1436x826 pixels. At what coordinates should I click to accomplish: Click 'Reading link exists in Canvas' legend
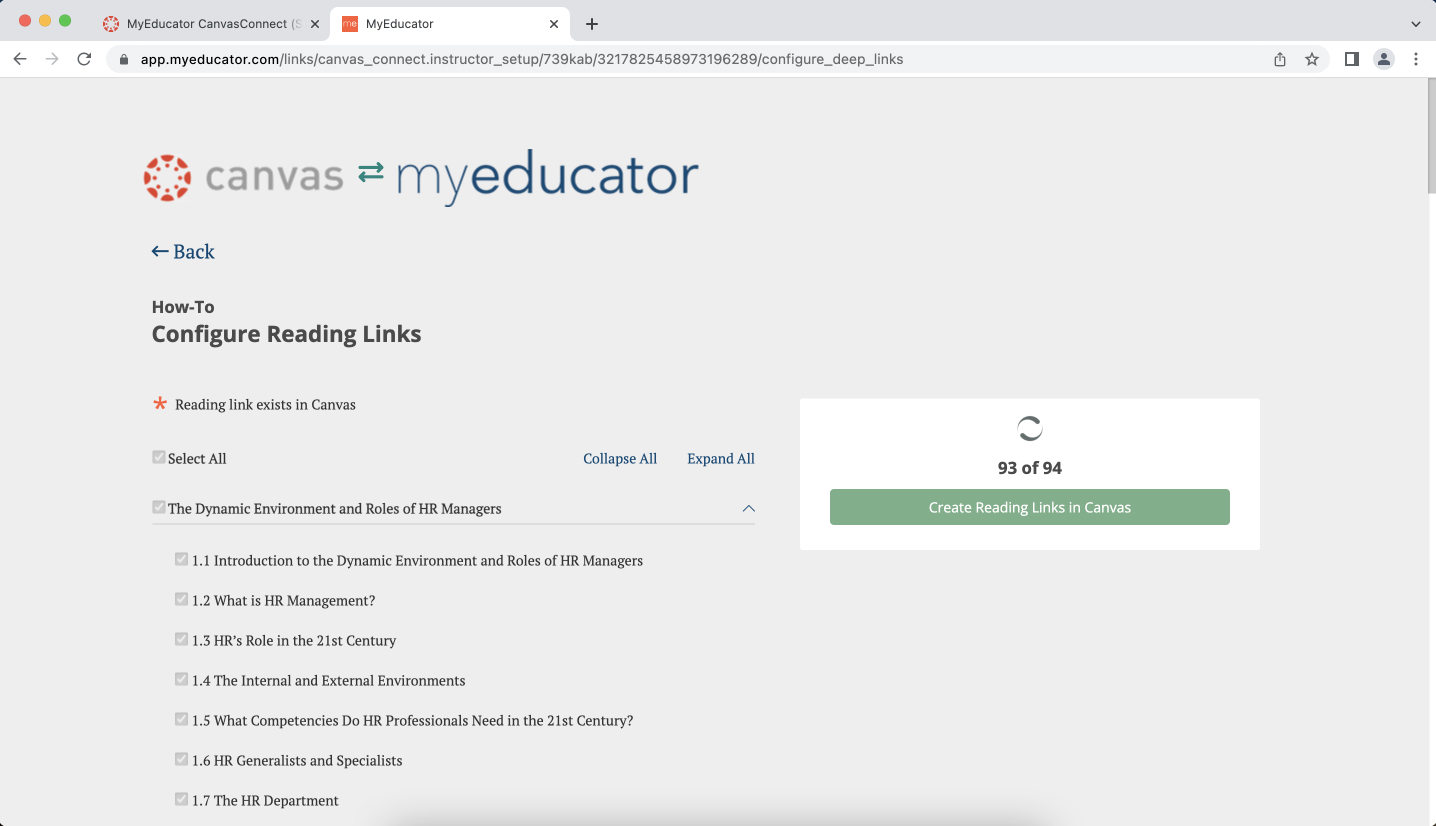point(265,405)
